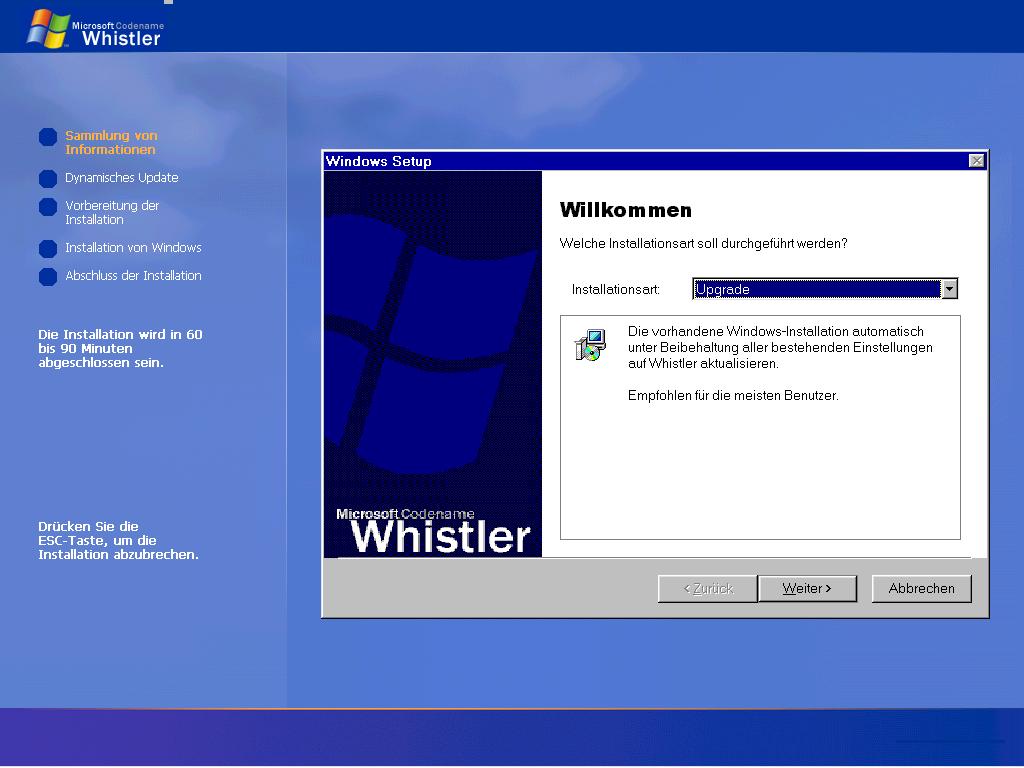
Task: Select the Sammlung von Informationen step
Action: click(111, 142)
